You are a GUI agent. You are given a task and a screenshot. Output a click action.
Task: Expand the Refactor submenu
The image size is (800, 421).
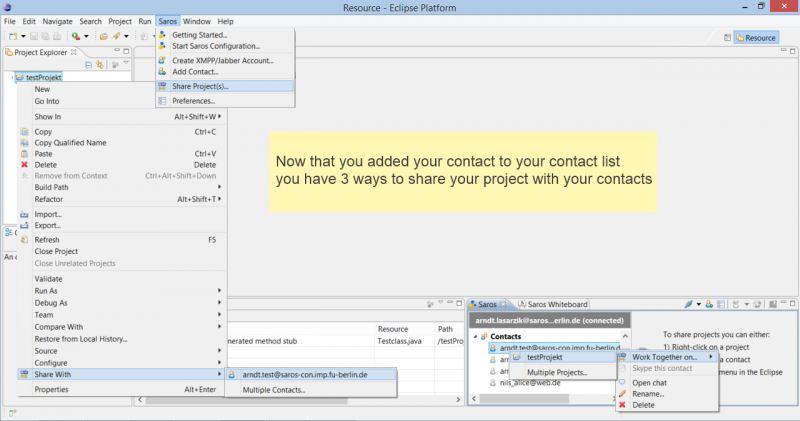(x=121, y=199)
